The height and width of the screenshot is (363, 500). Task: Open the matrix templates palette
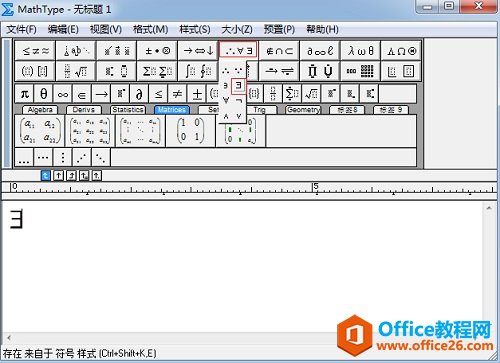(x=361, y=71)
